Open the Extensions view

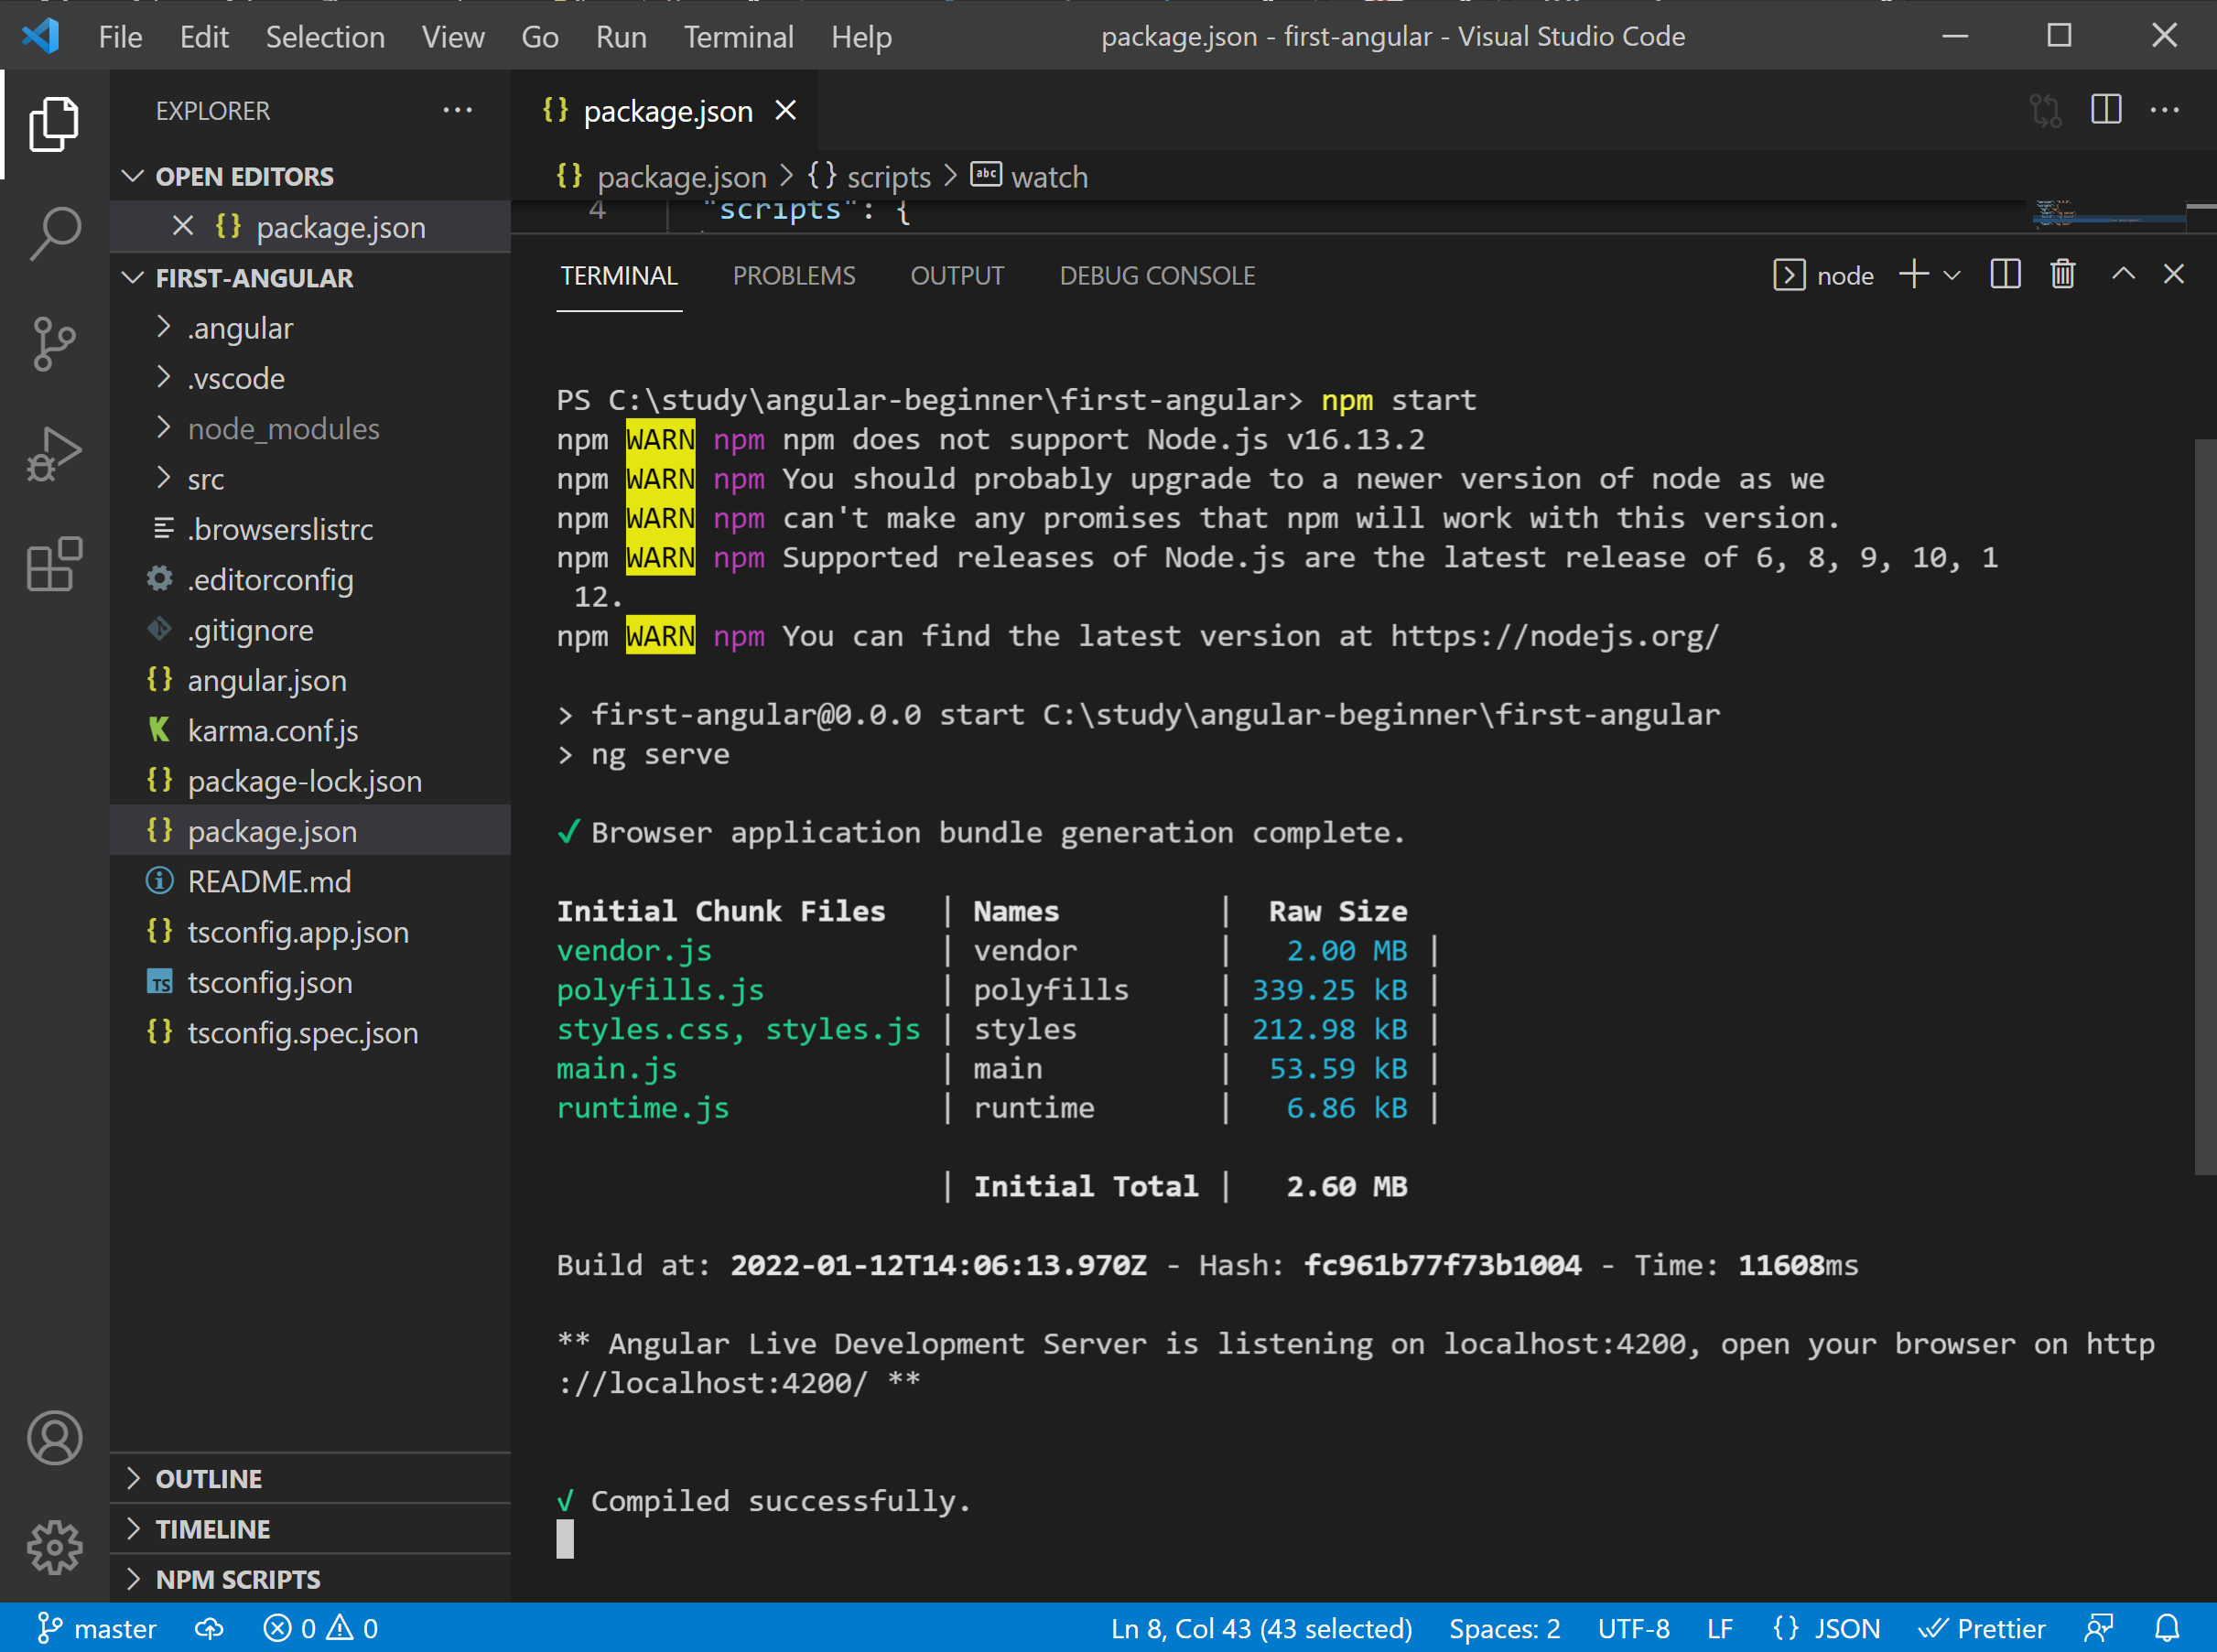click(x=55, y=566)
